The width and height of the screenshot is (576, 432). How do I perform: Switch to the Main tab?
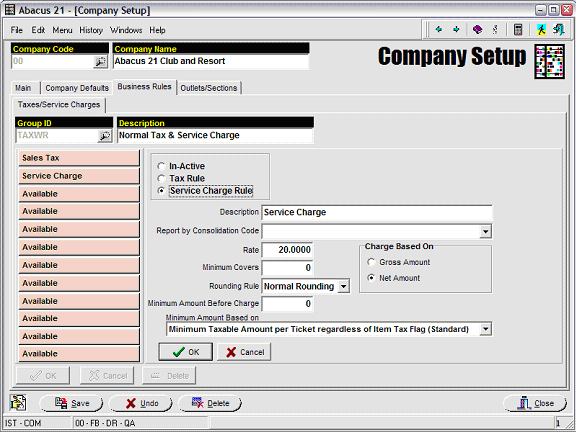coord(24,88)
